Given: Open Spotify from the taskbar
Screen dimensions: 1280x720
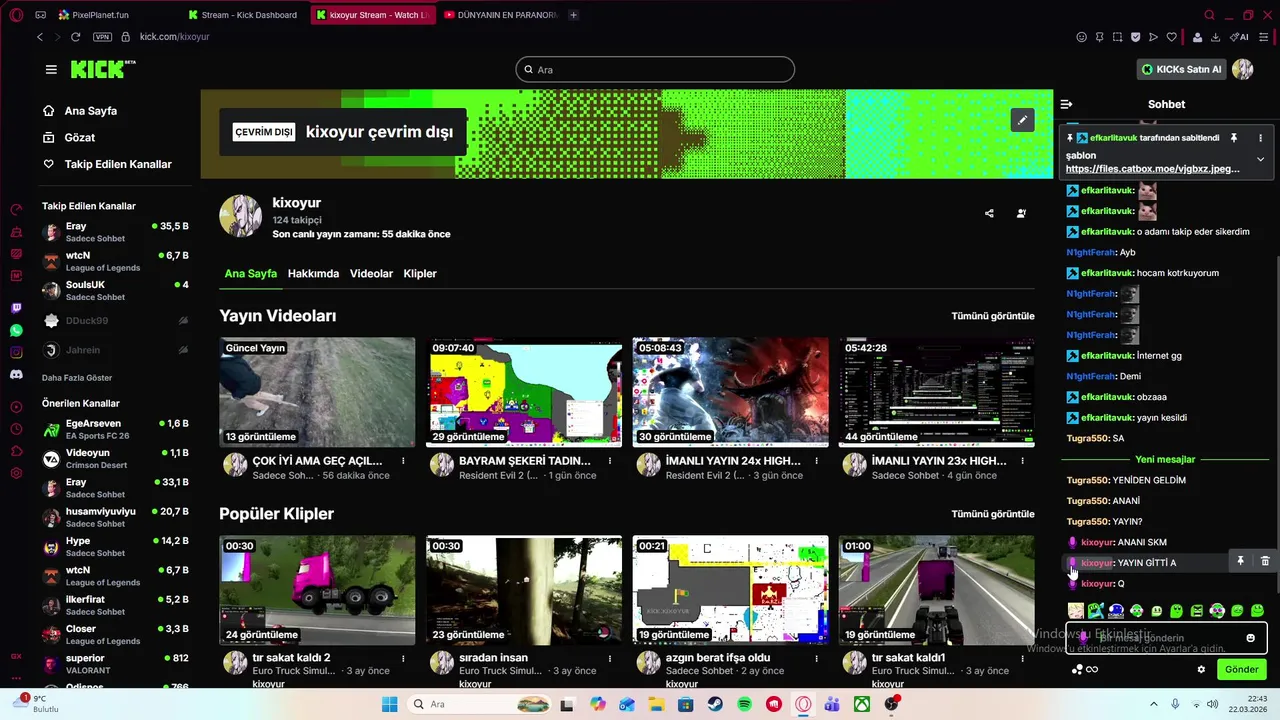Looking at the screenshot, I should pyautogui.click(x=744, y=704).
